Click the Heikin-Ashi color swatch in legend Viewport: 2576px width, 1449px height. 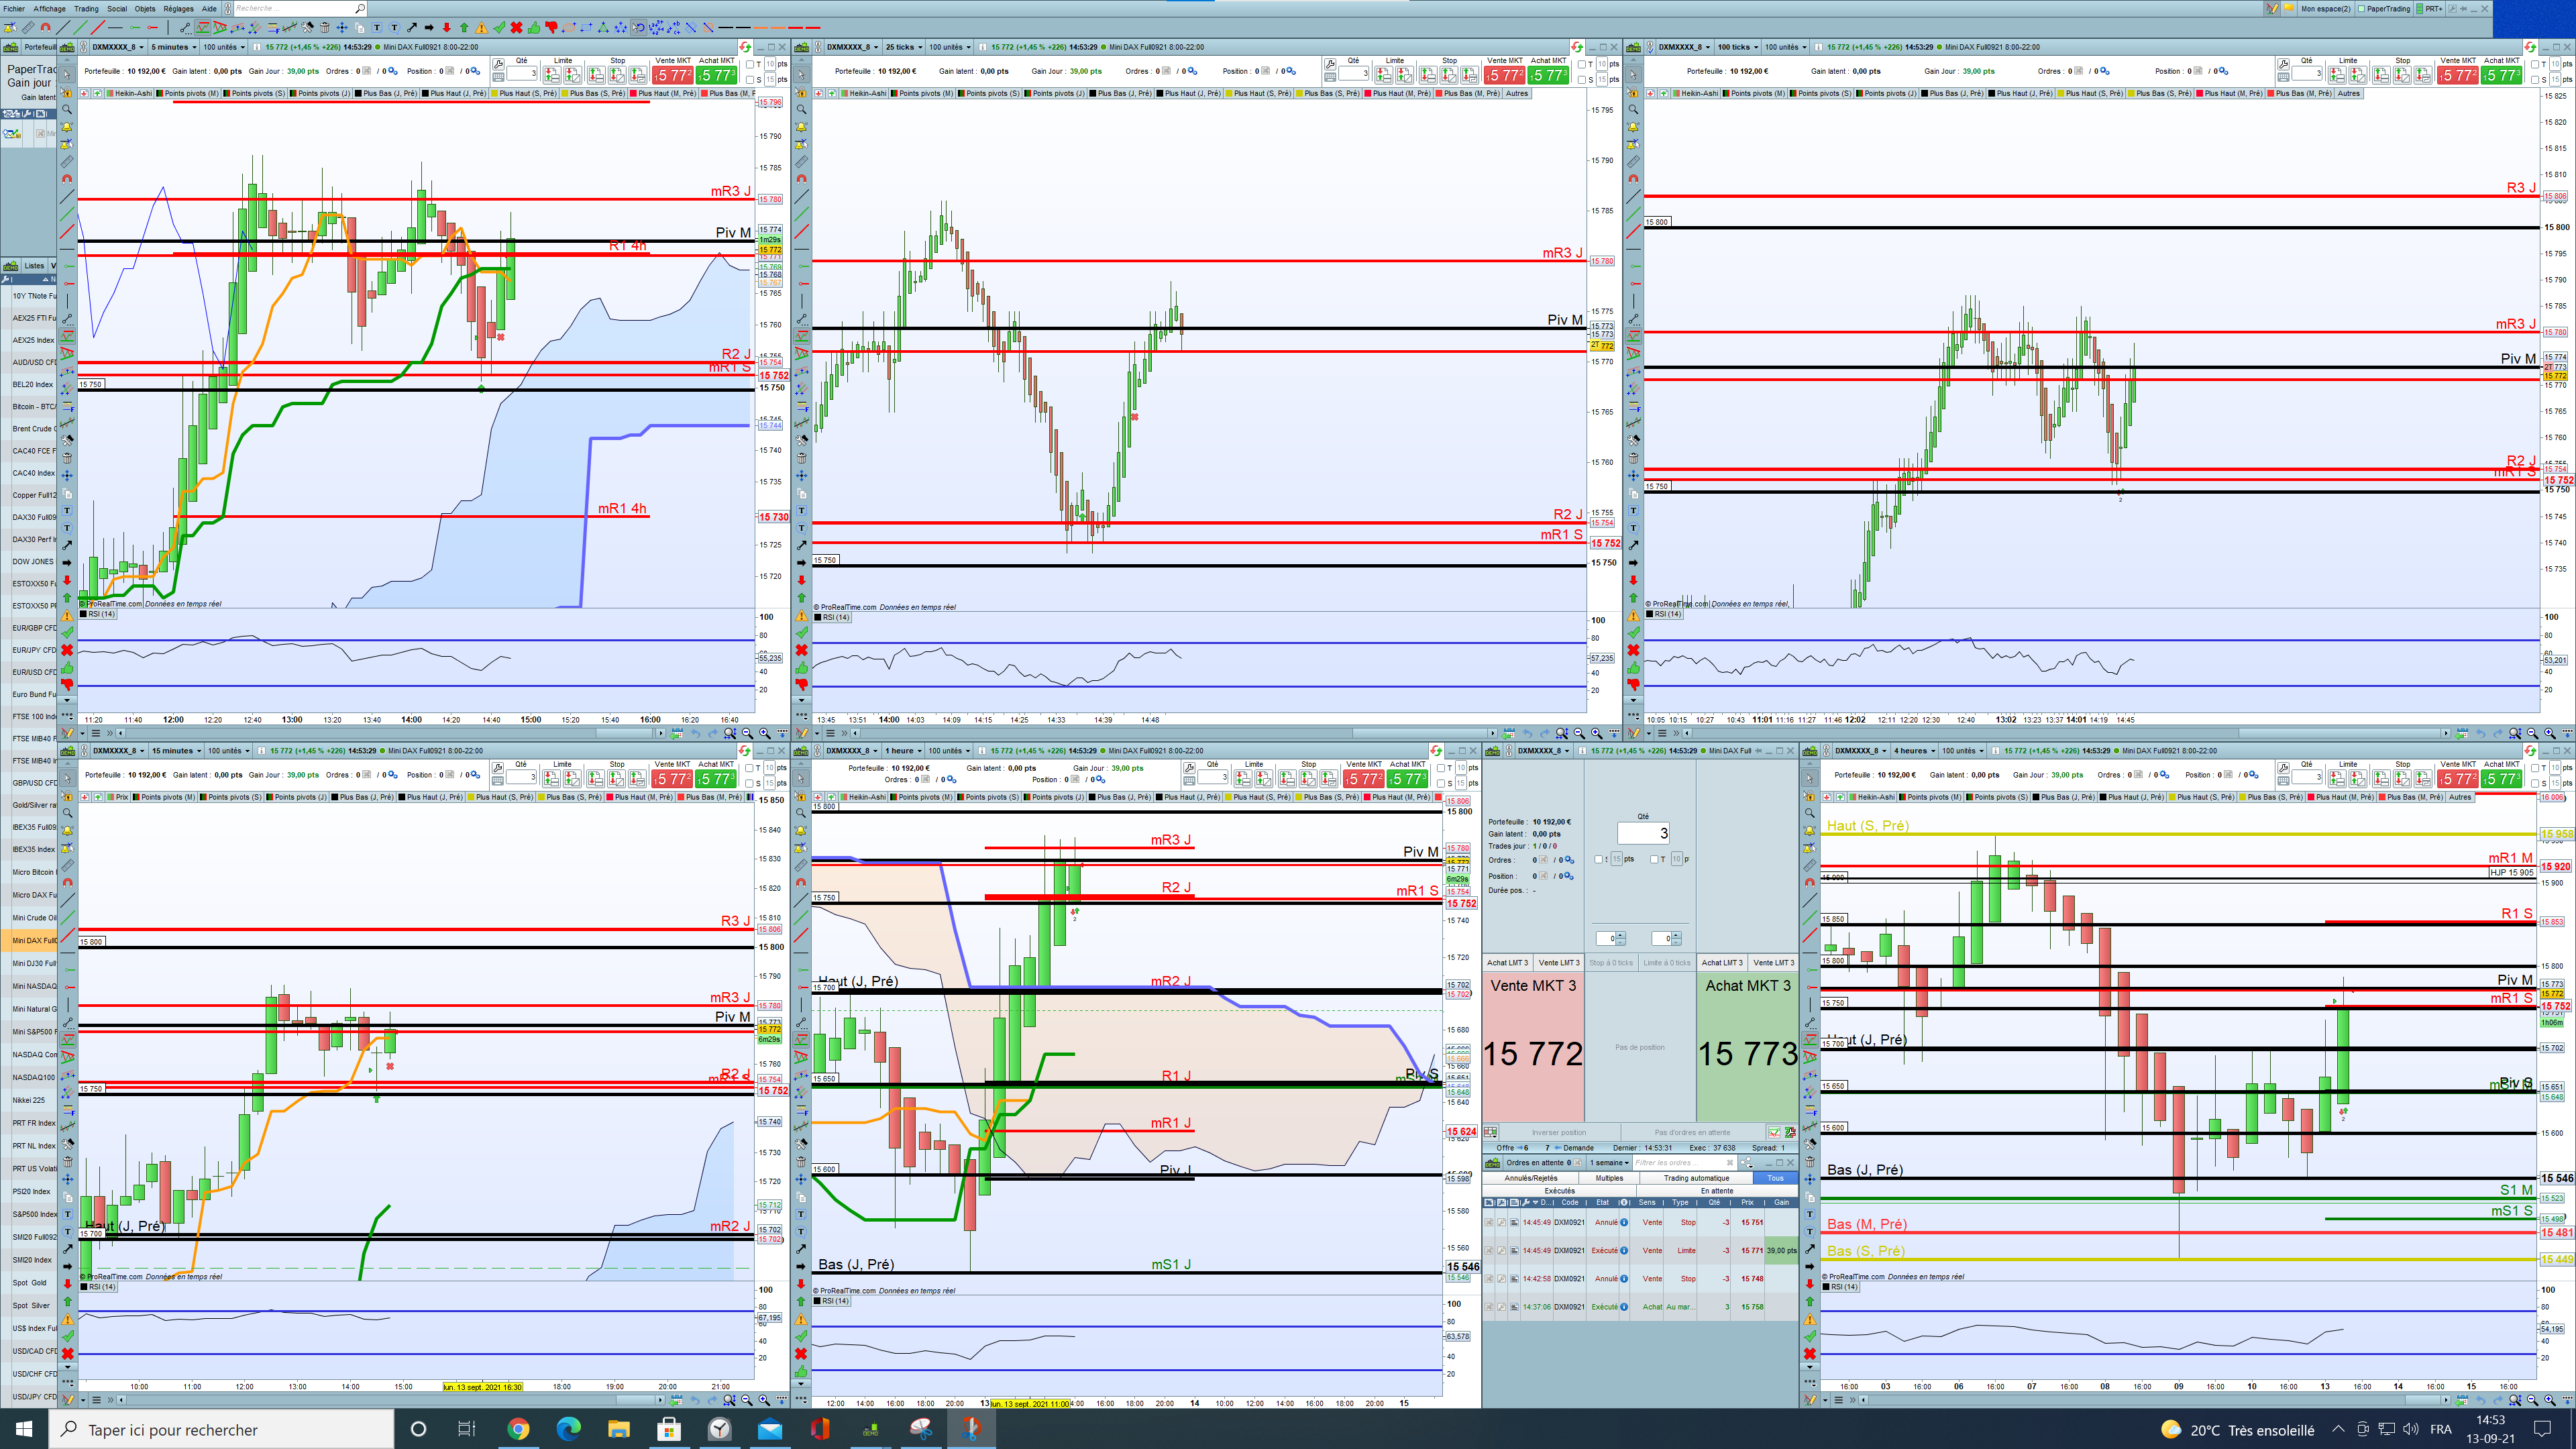110,94
